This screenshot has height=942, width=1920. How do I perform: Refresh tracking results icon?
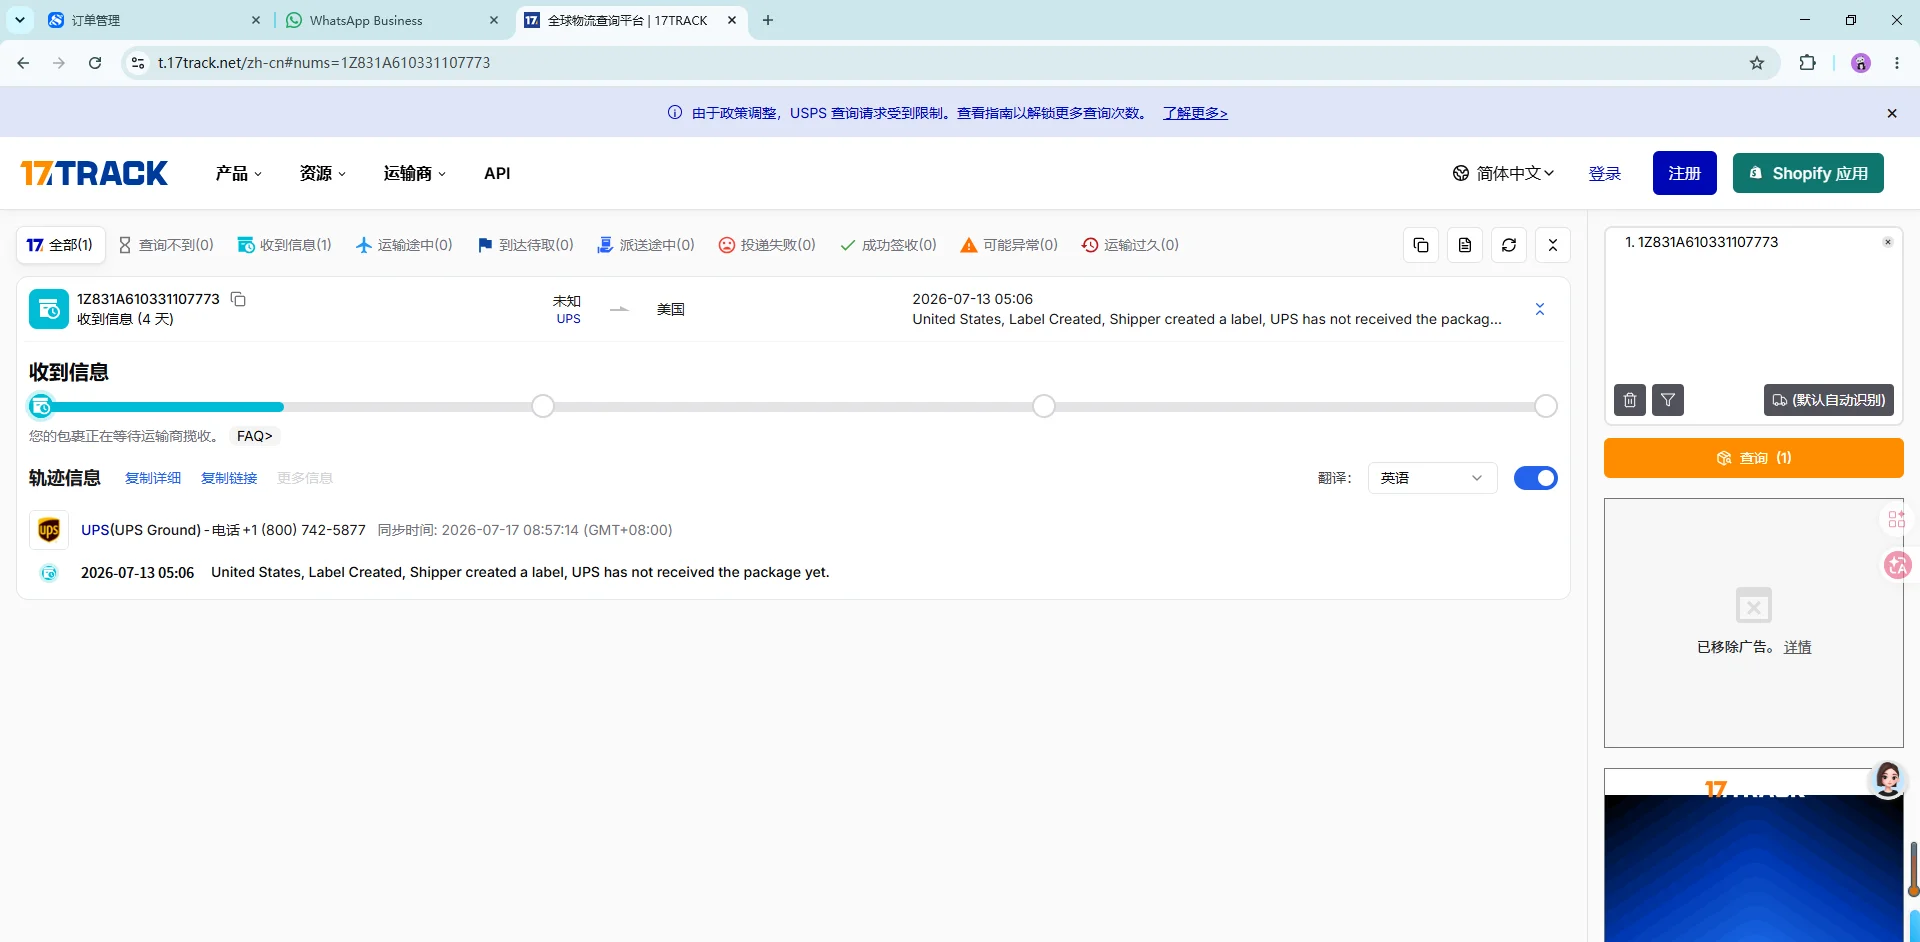1509,245
